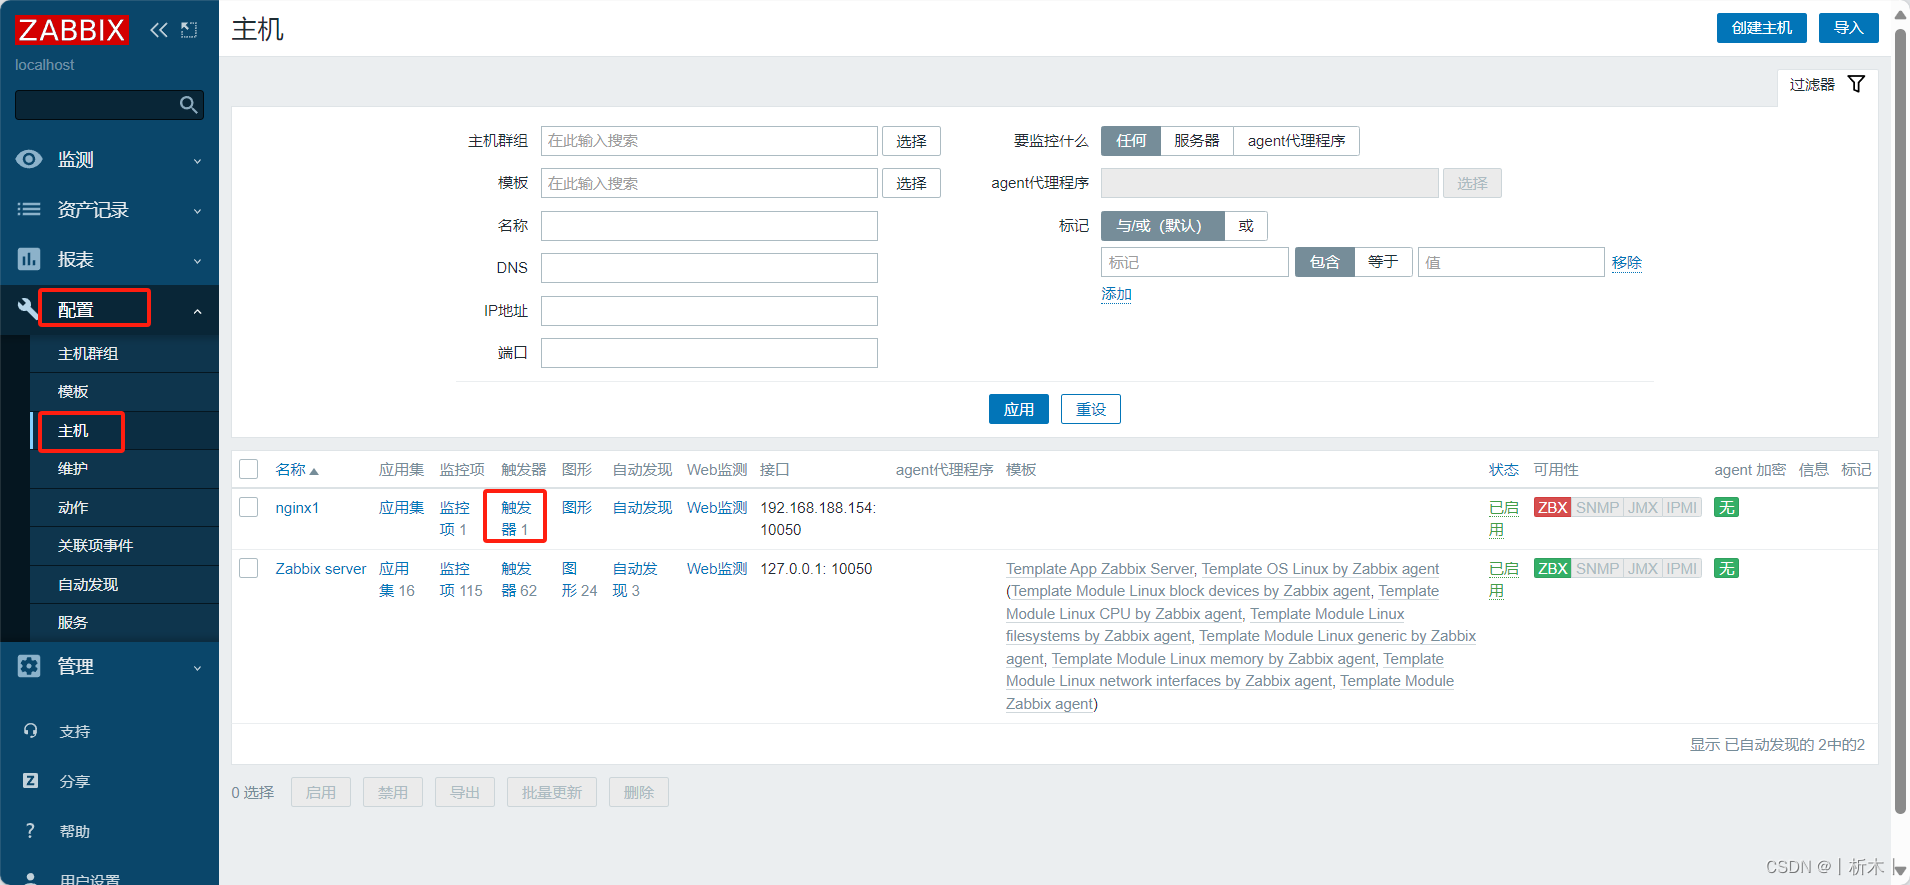Click the filter funnel icon

1856,84
